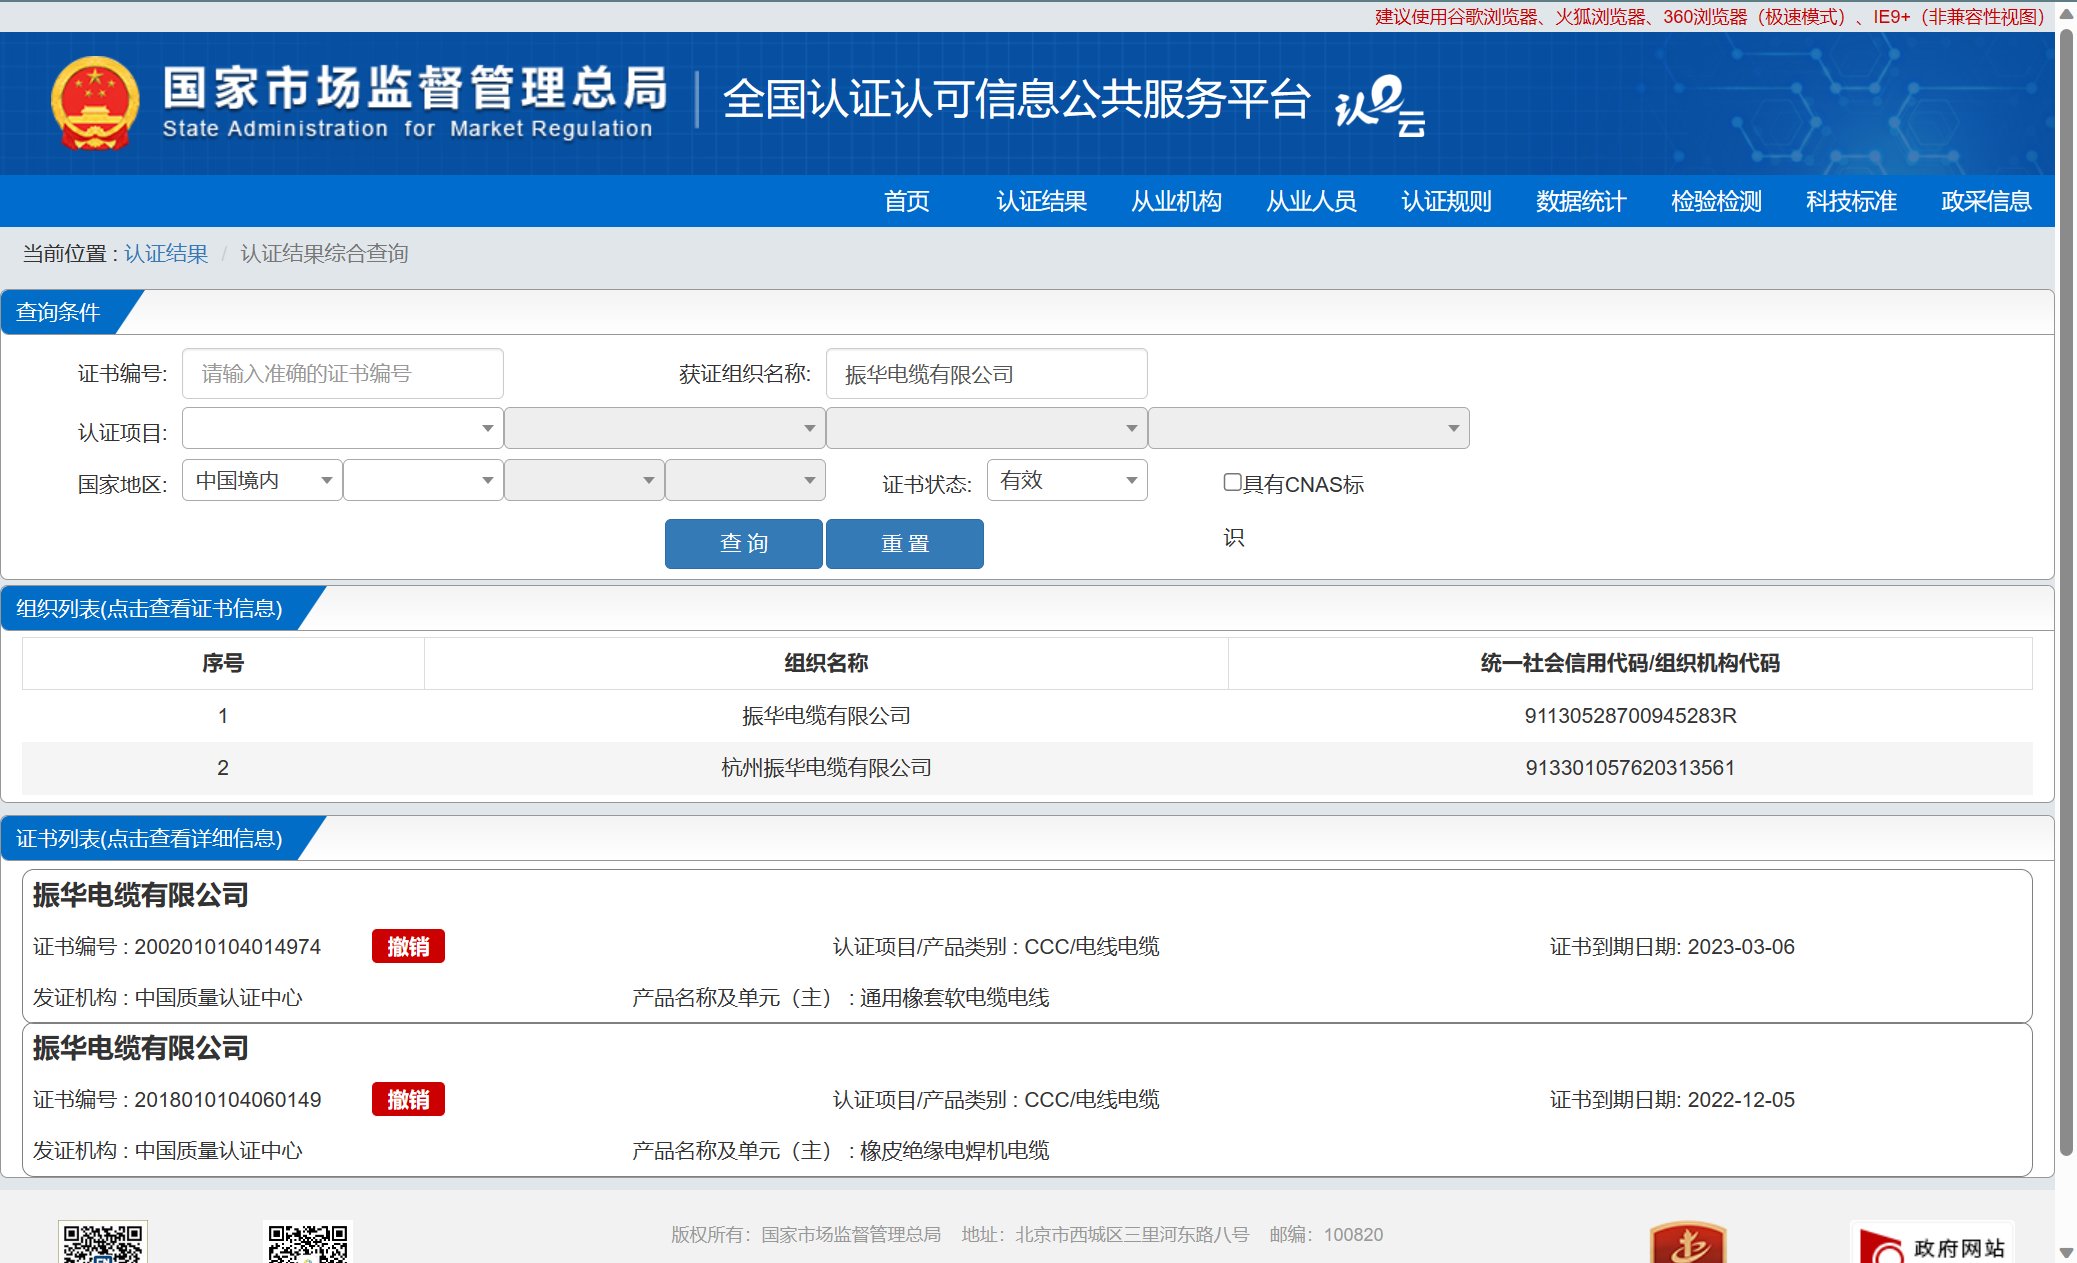Screen dimensions: 2077x1263
Task: Open second 认证项目 dropdown
Action: (664, 428)
